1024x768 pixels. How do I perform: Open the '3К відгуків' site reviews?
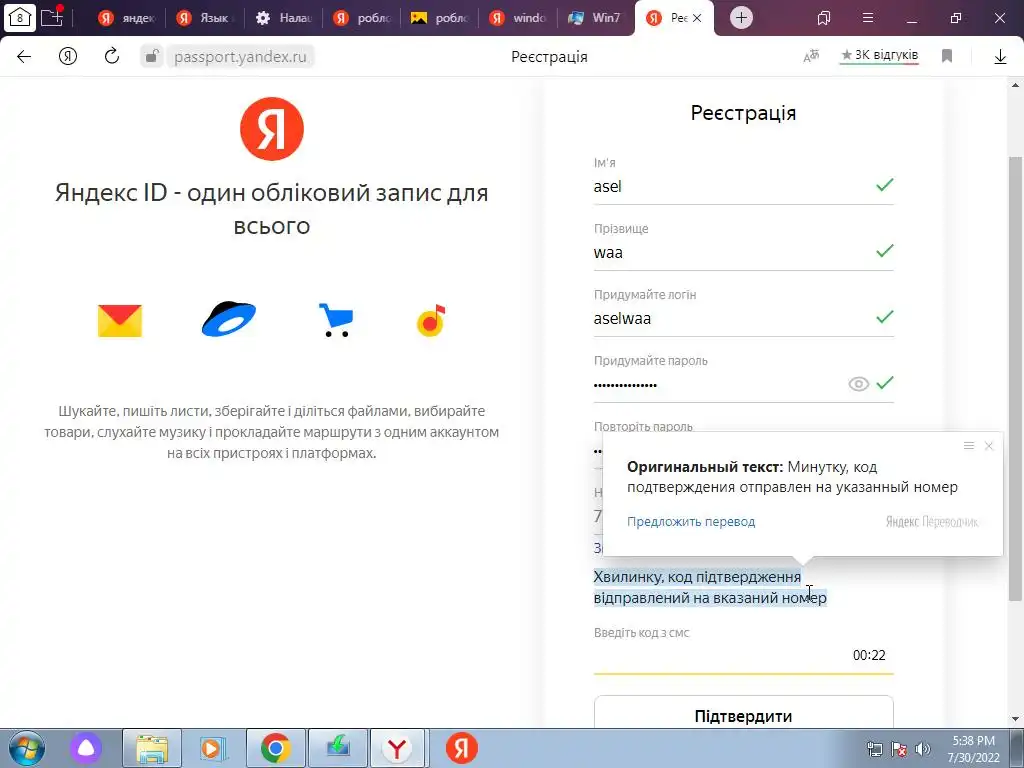coord(880,56)
